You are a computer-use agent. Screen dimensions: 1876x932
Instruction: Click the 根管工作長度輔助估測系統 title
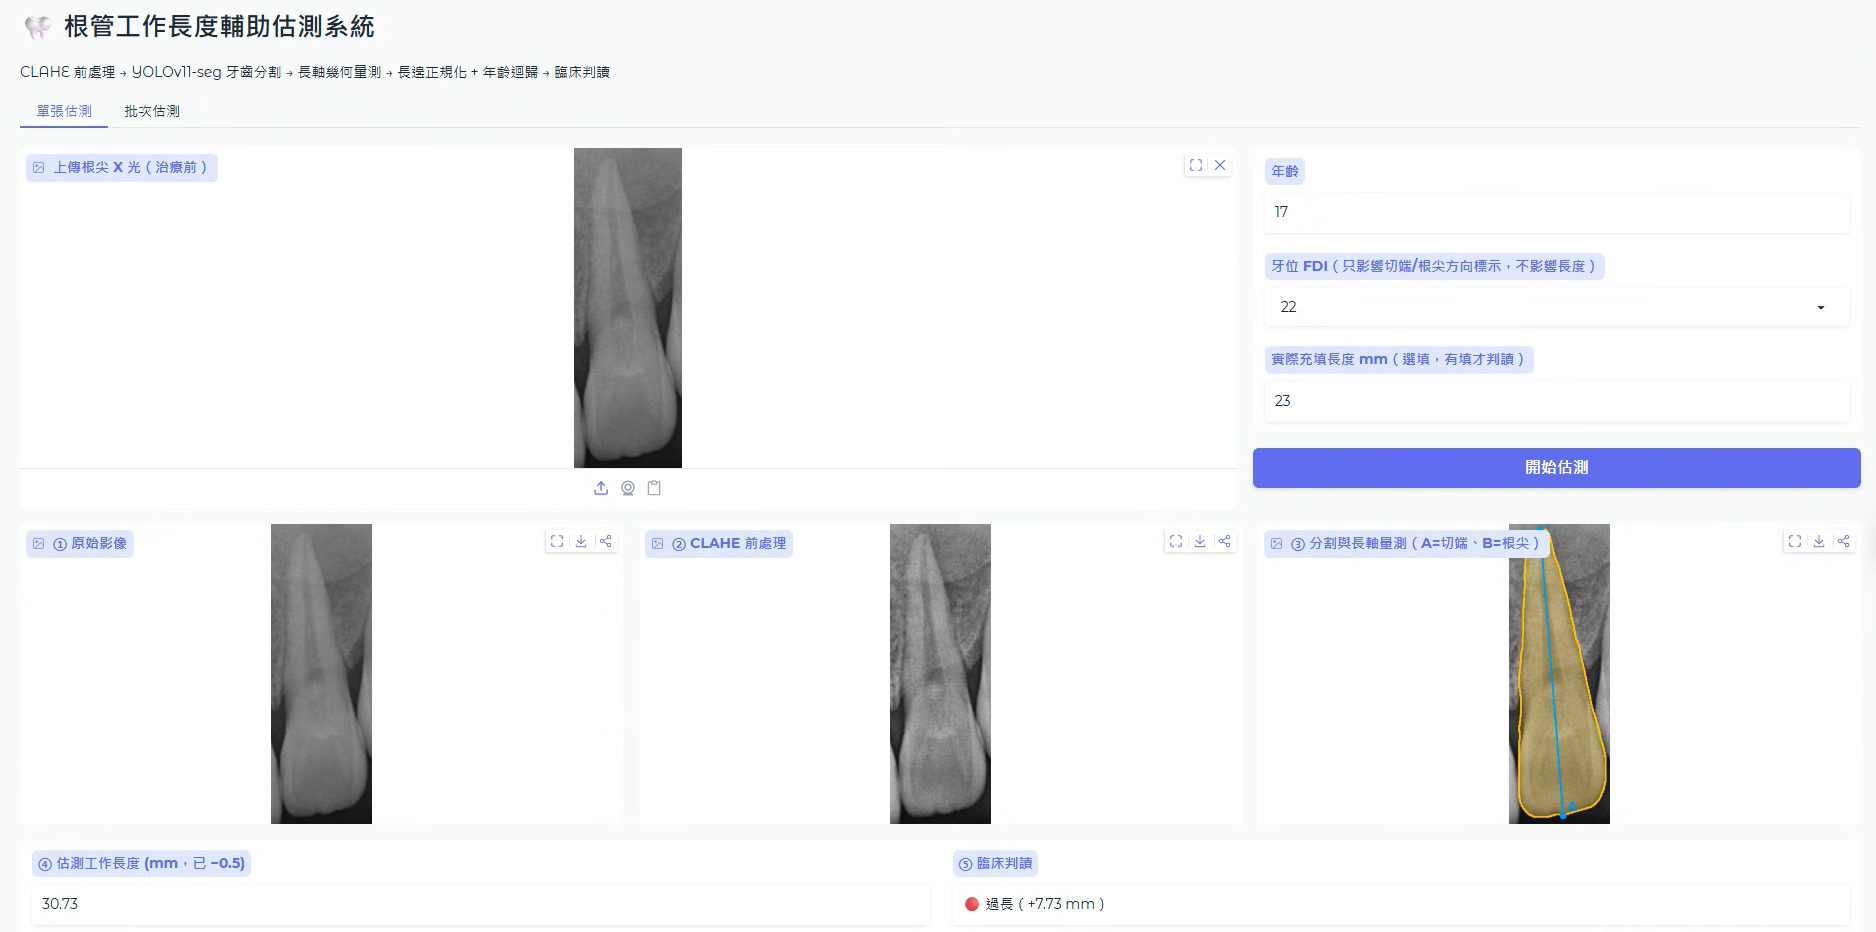pyautogui.click(x=219, y=27)
